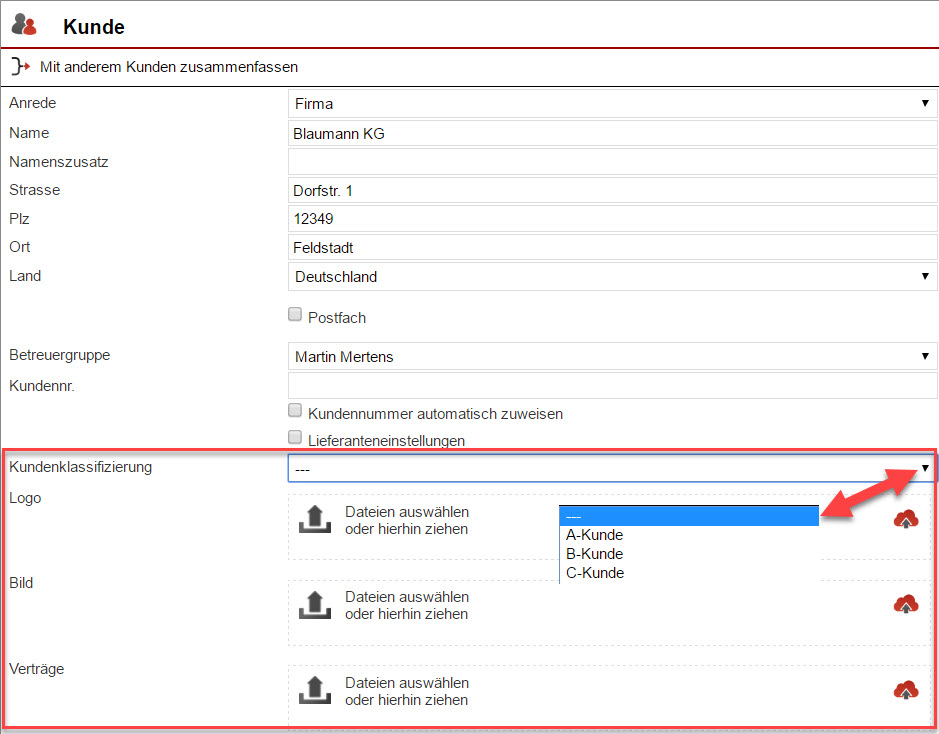Click the upload tray icon in Verträge row
Image resolution: width=939 pixels, height=734 pixels.
[x=316, y=690]
